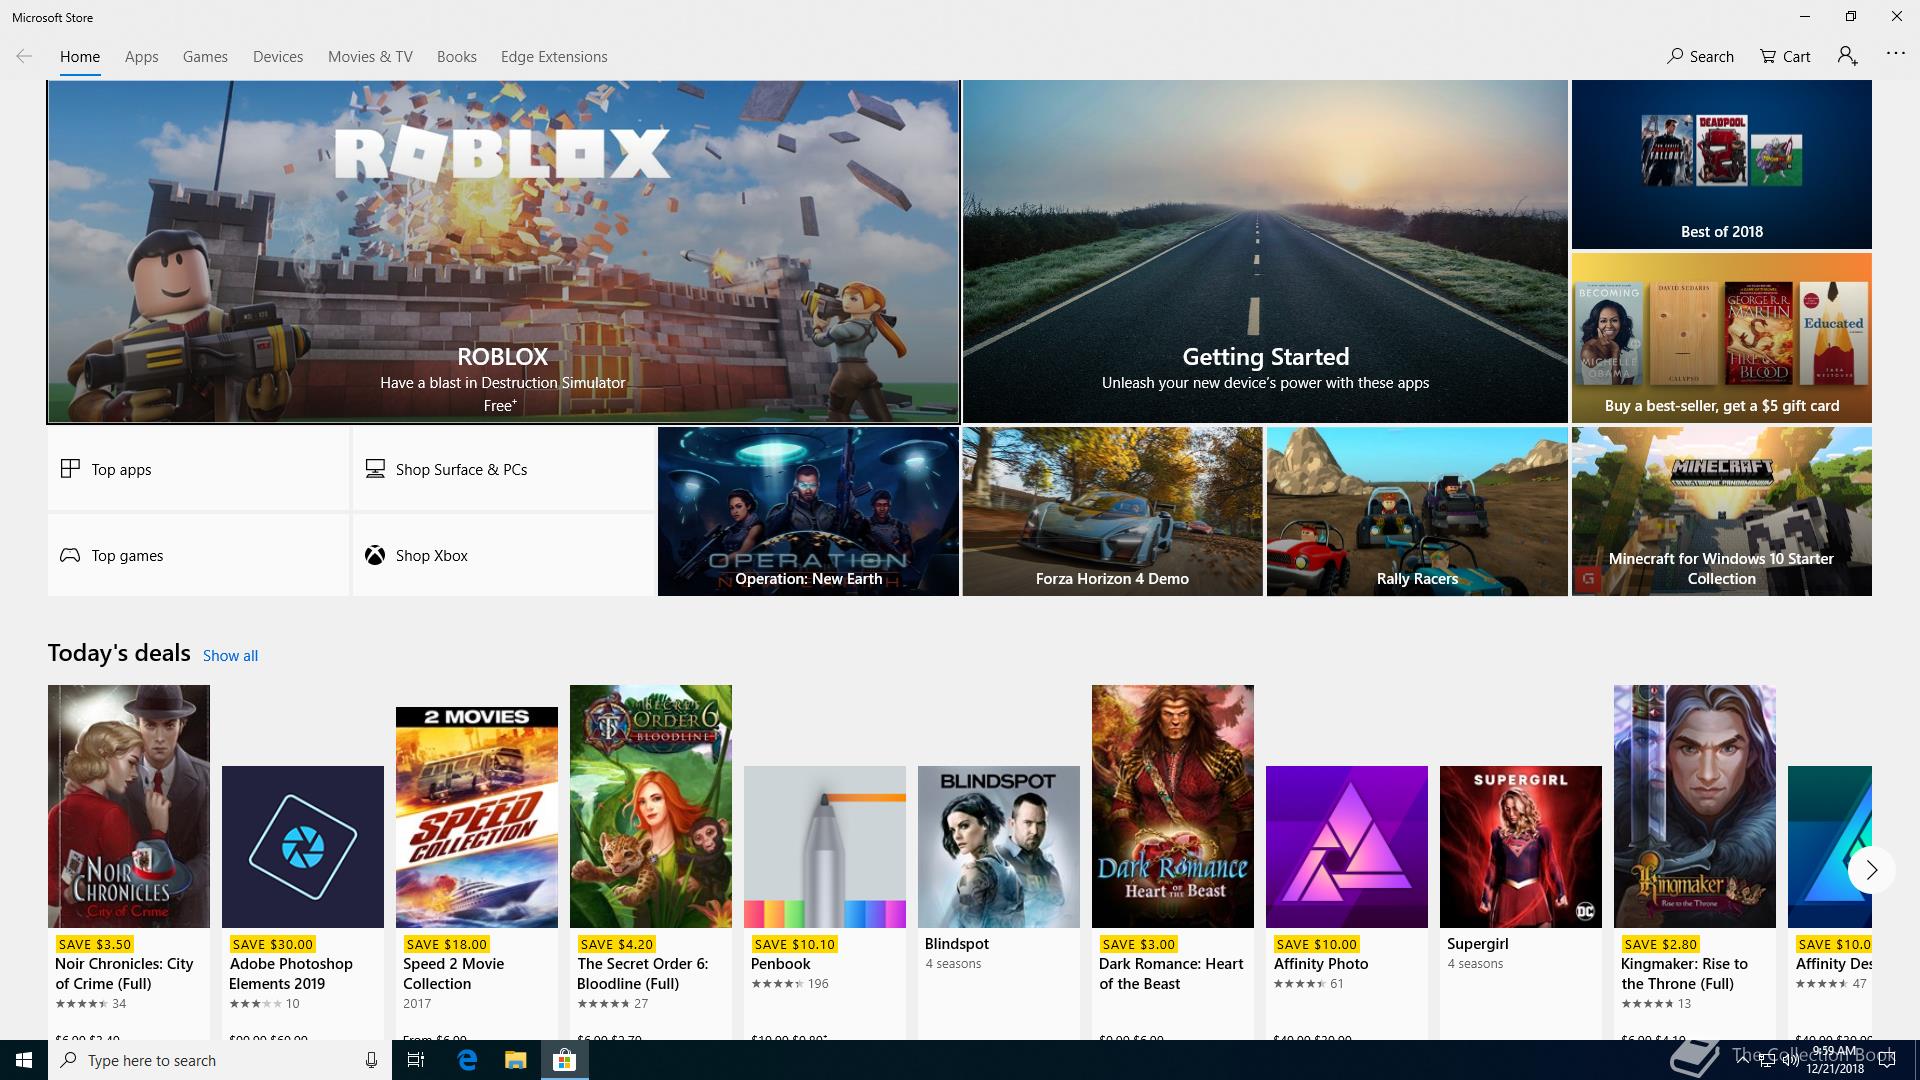Open Forza Horizon 4 Demo tile
The image size is (1920, 1080).
pyautogui.click(x=1112, y=512)
